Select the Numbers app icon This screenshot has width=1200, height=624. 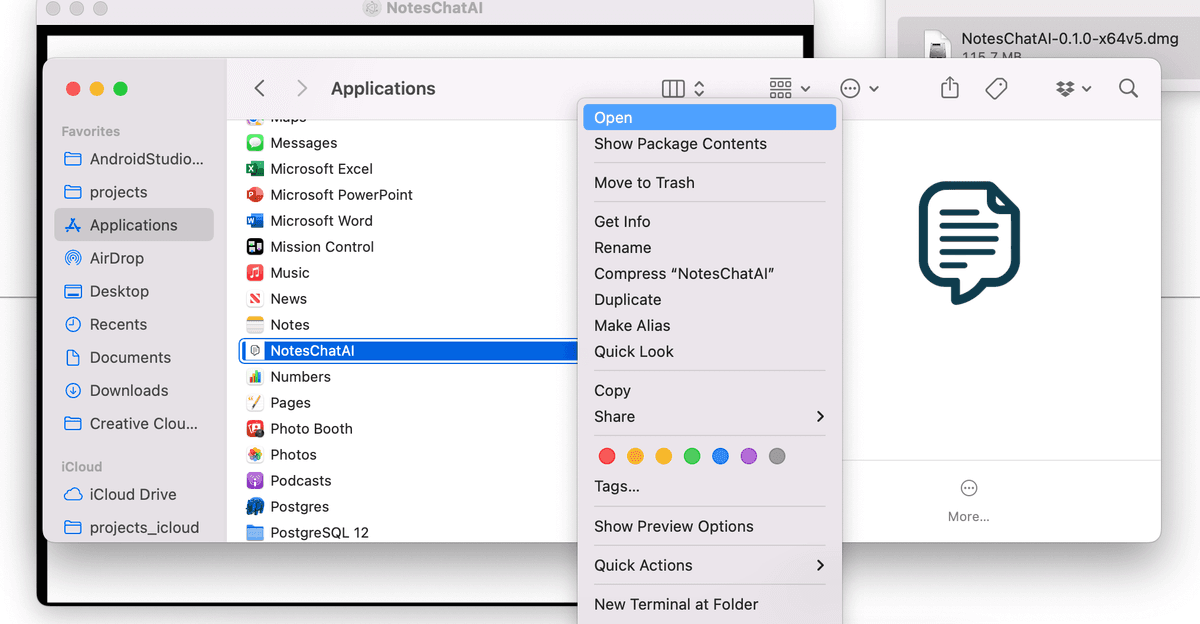255,377
